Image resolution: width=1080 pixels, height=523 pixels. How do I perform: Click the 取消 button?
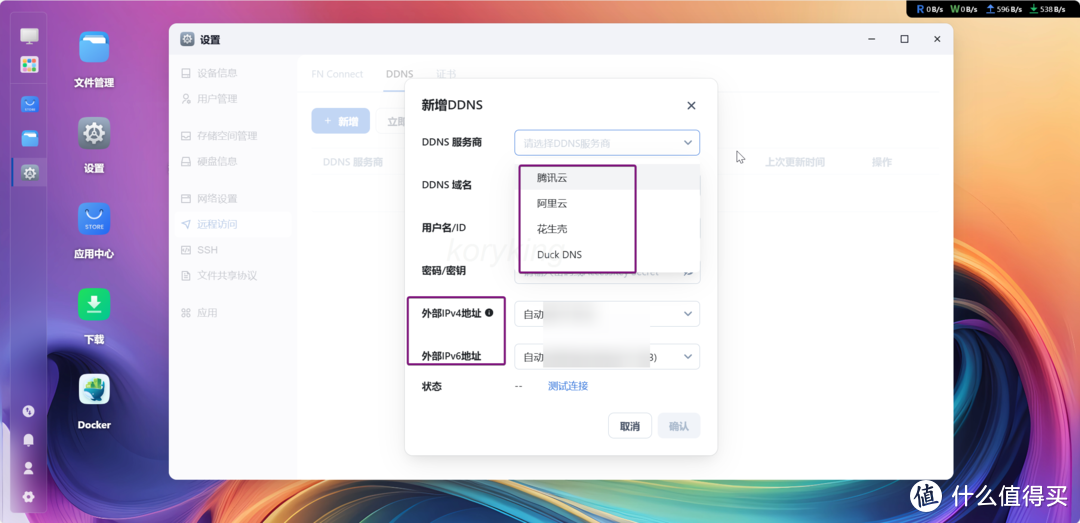point(630,426)
